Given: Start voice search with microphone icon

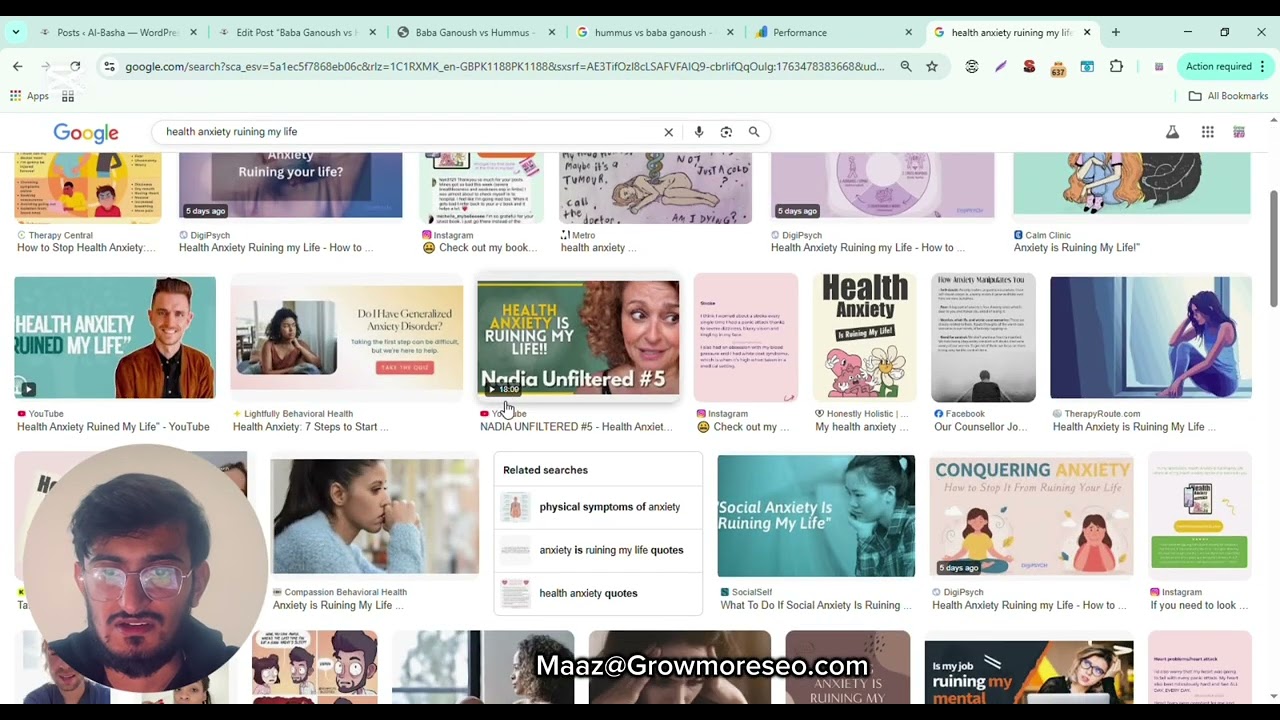Looking at the screenshot, I should click(699, 132).
